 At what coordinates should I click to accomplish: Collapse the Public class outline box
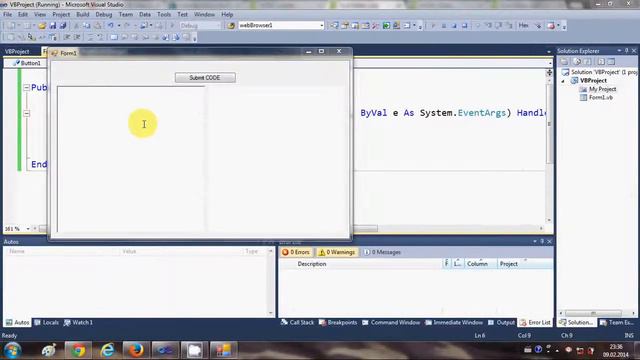pyautogui.click(x=27, y=87)
